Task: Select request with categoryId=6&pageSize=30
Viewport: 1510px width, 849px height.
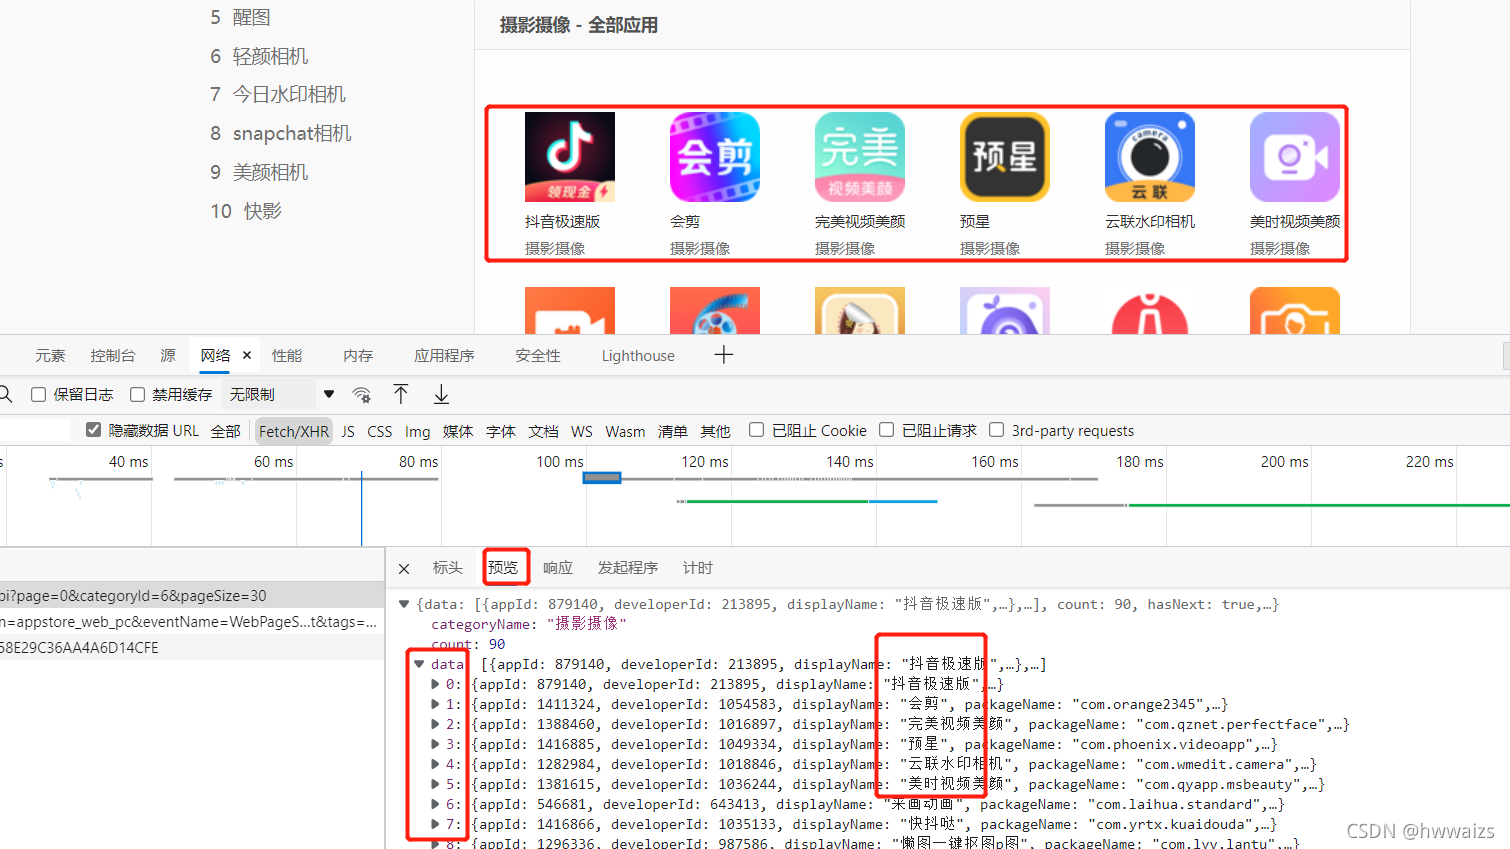Action: 192,596
